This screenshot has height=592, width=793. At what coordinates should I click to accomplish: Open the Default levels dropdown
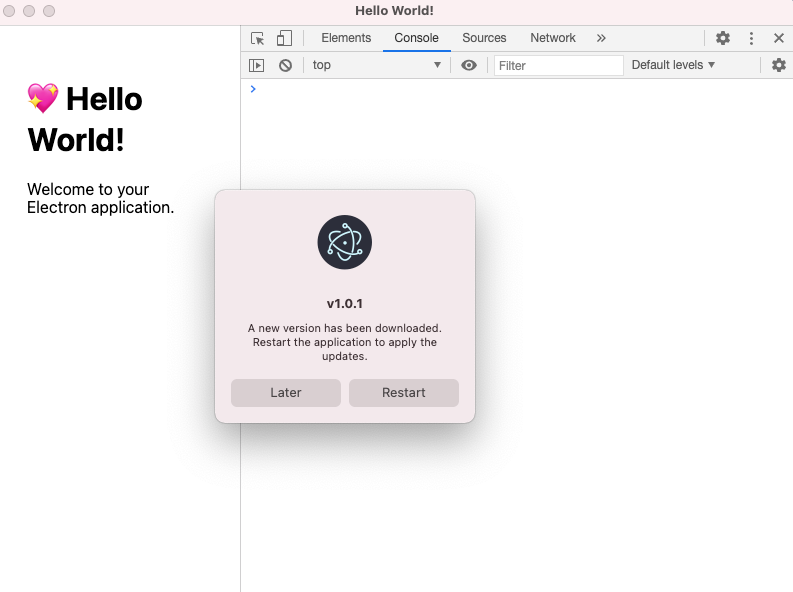pyautogui.click(x=673, y=65)
